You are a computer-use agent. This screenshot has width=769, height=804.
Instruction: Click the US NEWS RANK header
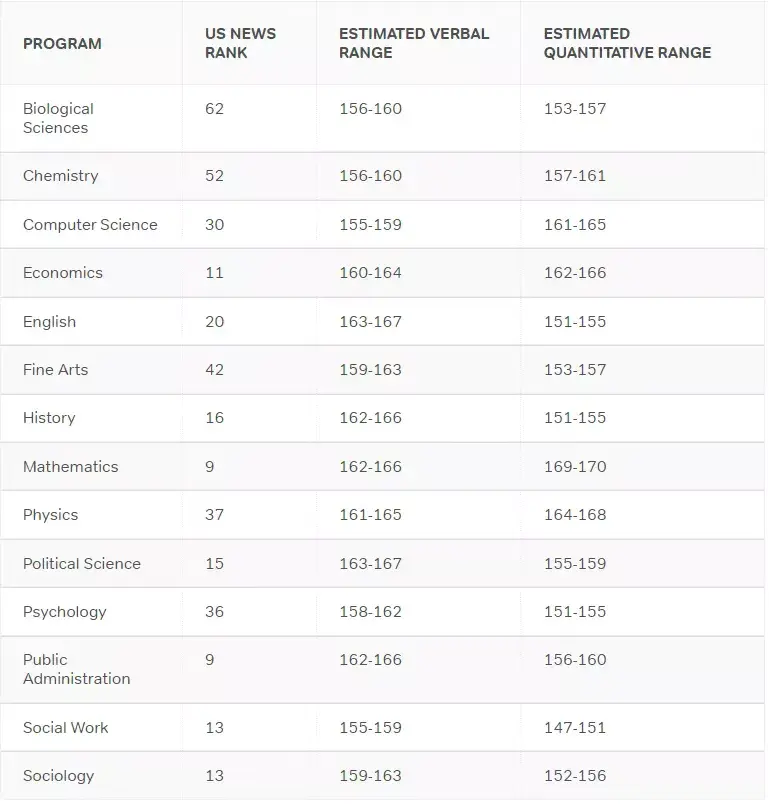(240, 43)
